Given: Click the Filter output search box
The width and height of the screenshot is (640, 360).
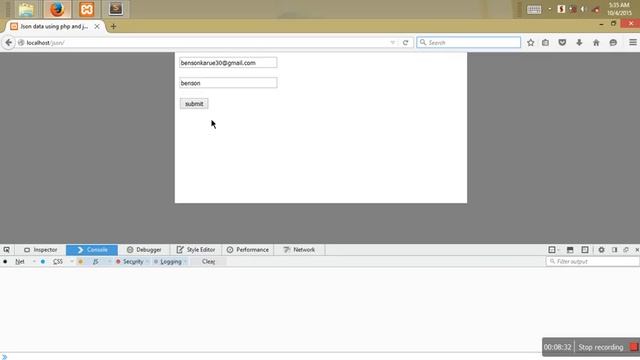Looking at the screenshot, I should point(592,262).
